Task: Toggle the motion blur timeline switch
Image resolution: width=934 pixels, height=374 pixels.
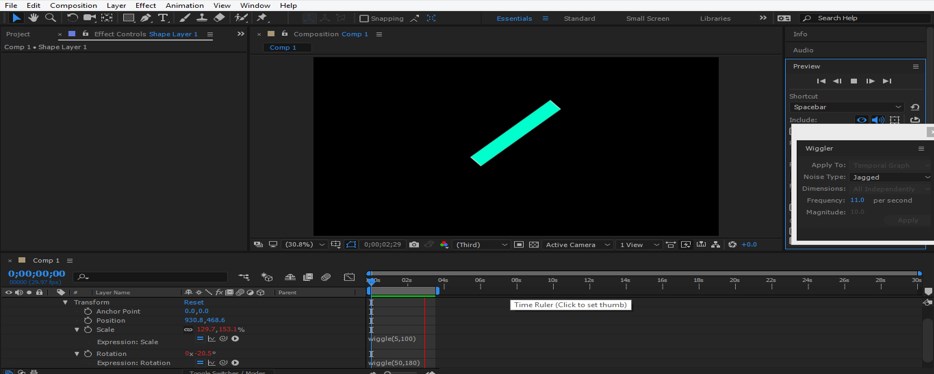Action: pos(326,277)
